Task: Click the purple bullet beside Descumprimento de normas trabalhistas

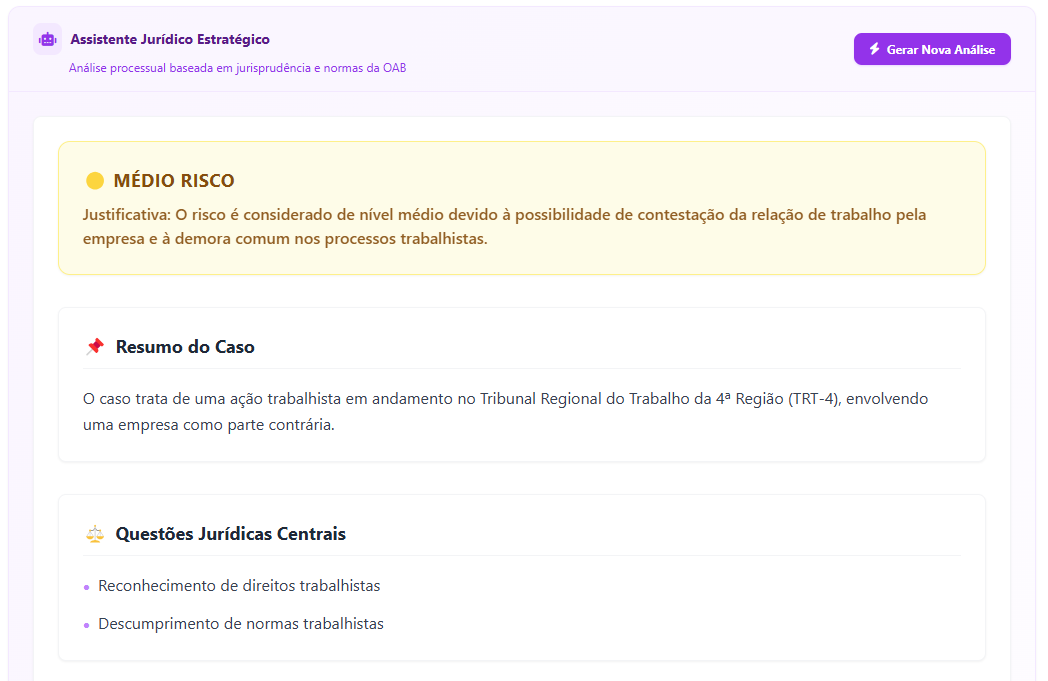Action: pyautogui.click(x=88, y=623)
